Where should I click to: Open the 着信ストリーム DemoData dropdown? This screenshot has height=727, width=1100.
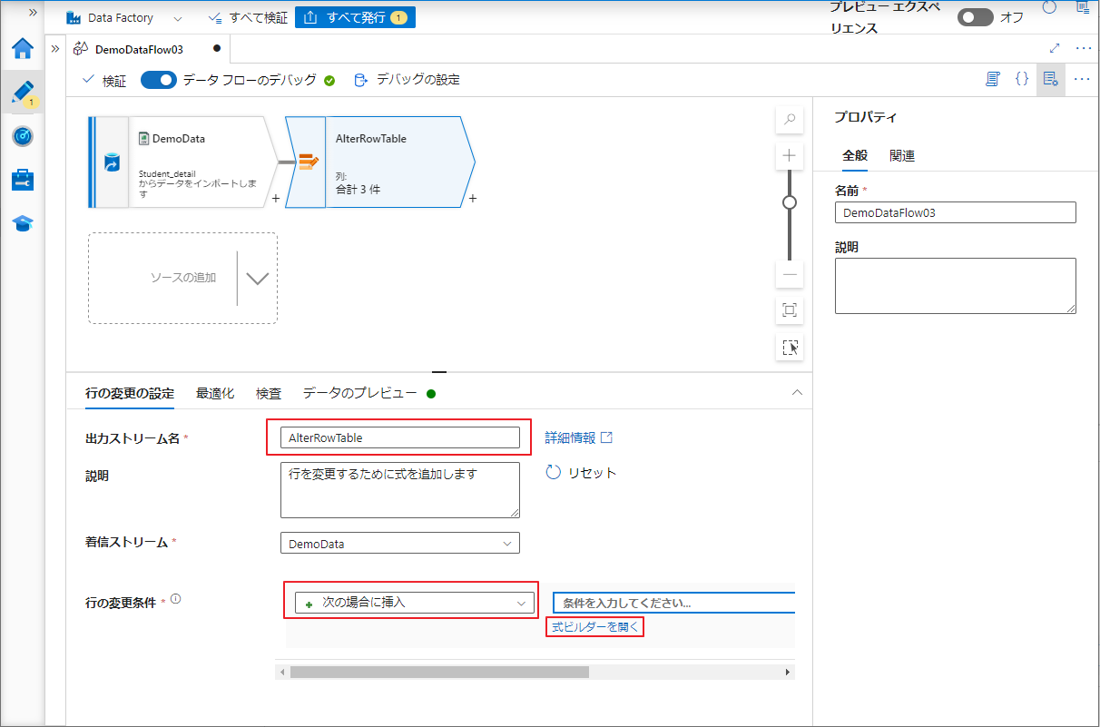(x=400, y=544)
